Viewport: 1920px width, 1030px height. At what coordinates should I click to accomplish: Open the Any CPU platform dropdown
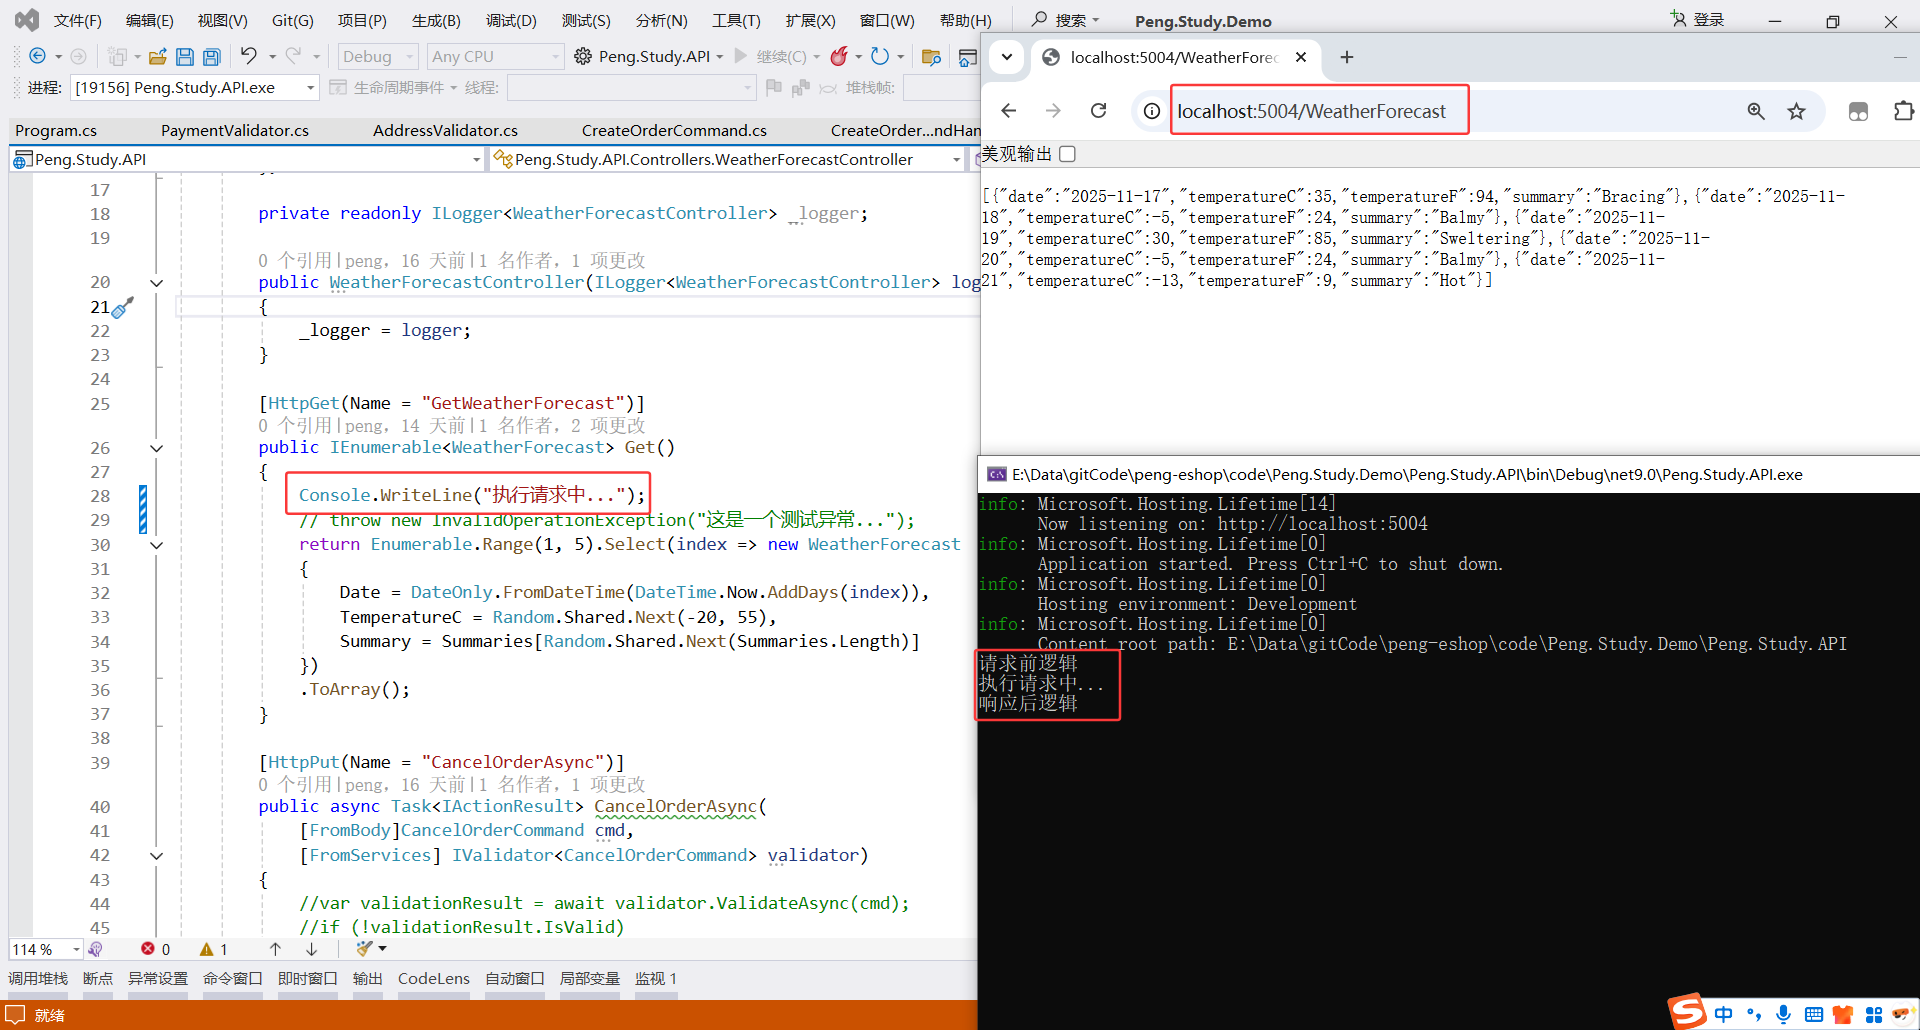tap(495, 57)
